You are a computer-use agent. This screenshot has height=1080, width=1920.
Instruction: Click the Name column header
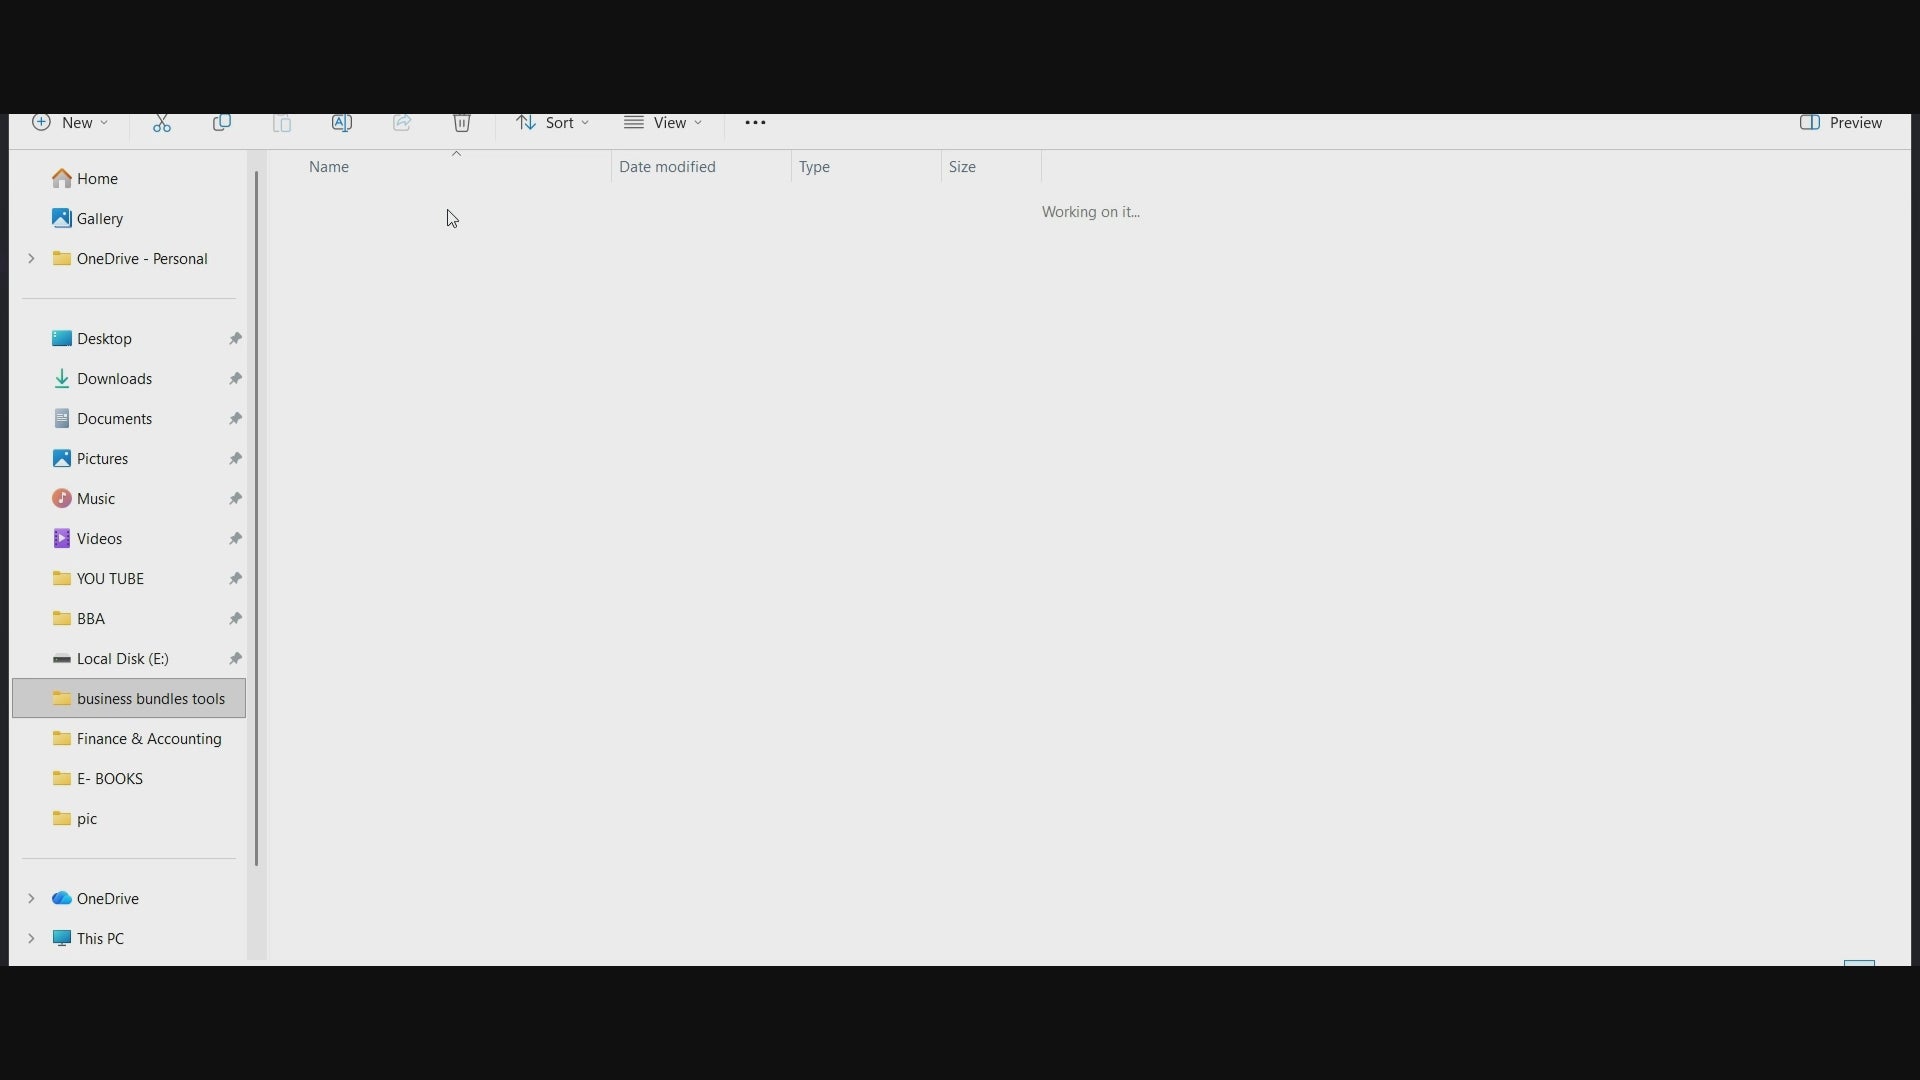(x=329, y=167)
